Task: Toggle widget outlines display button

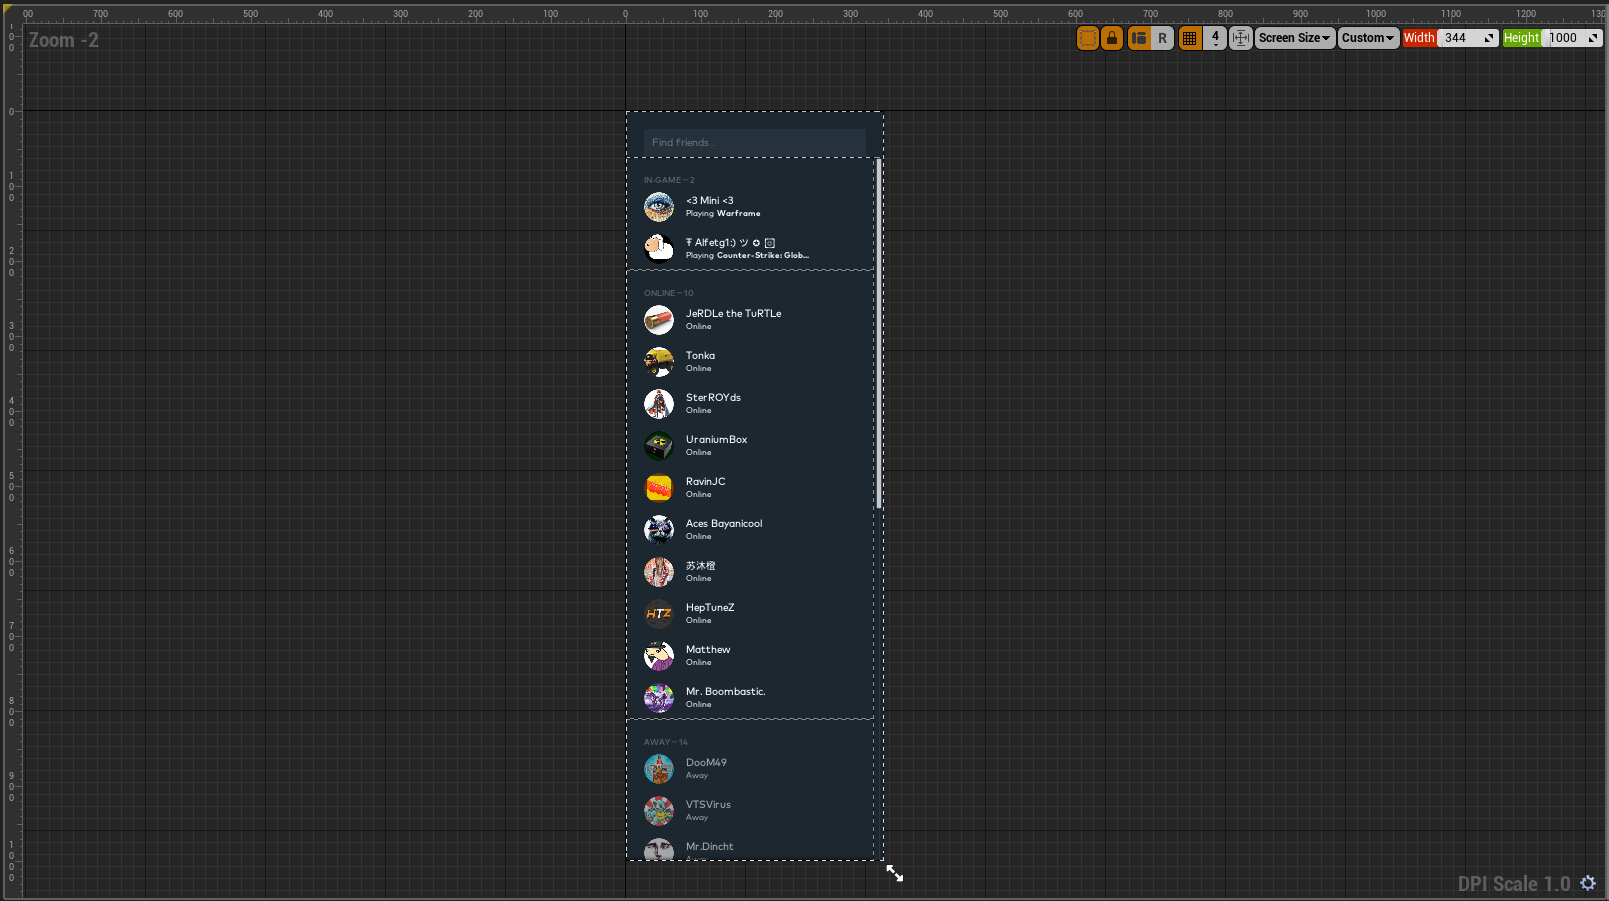Action: click(1087, 38)
